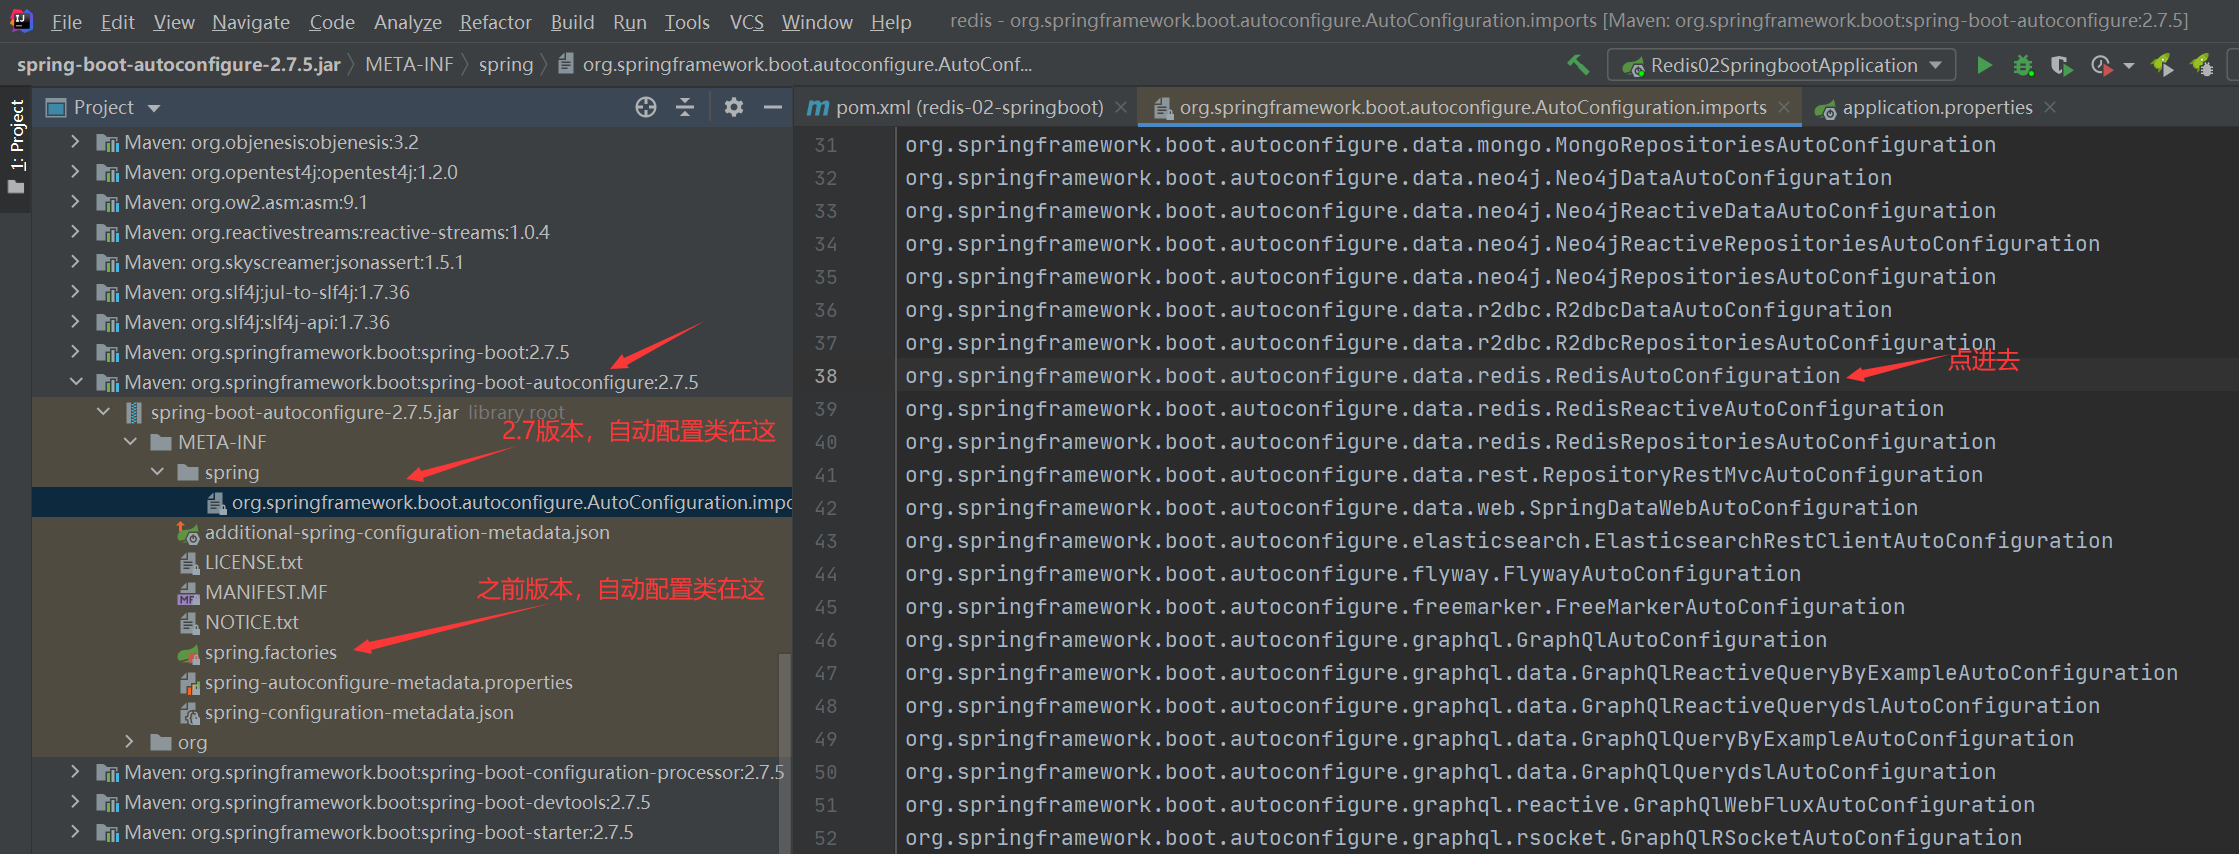Screen dimensions: 2239x854
Task: Collapse all in the Project panel
Action: 685,107
